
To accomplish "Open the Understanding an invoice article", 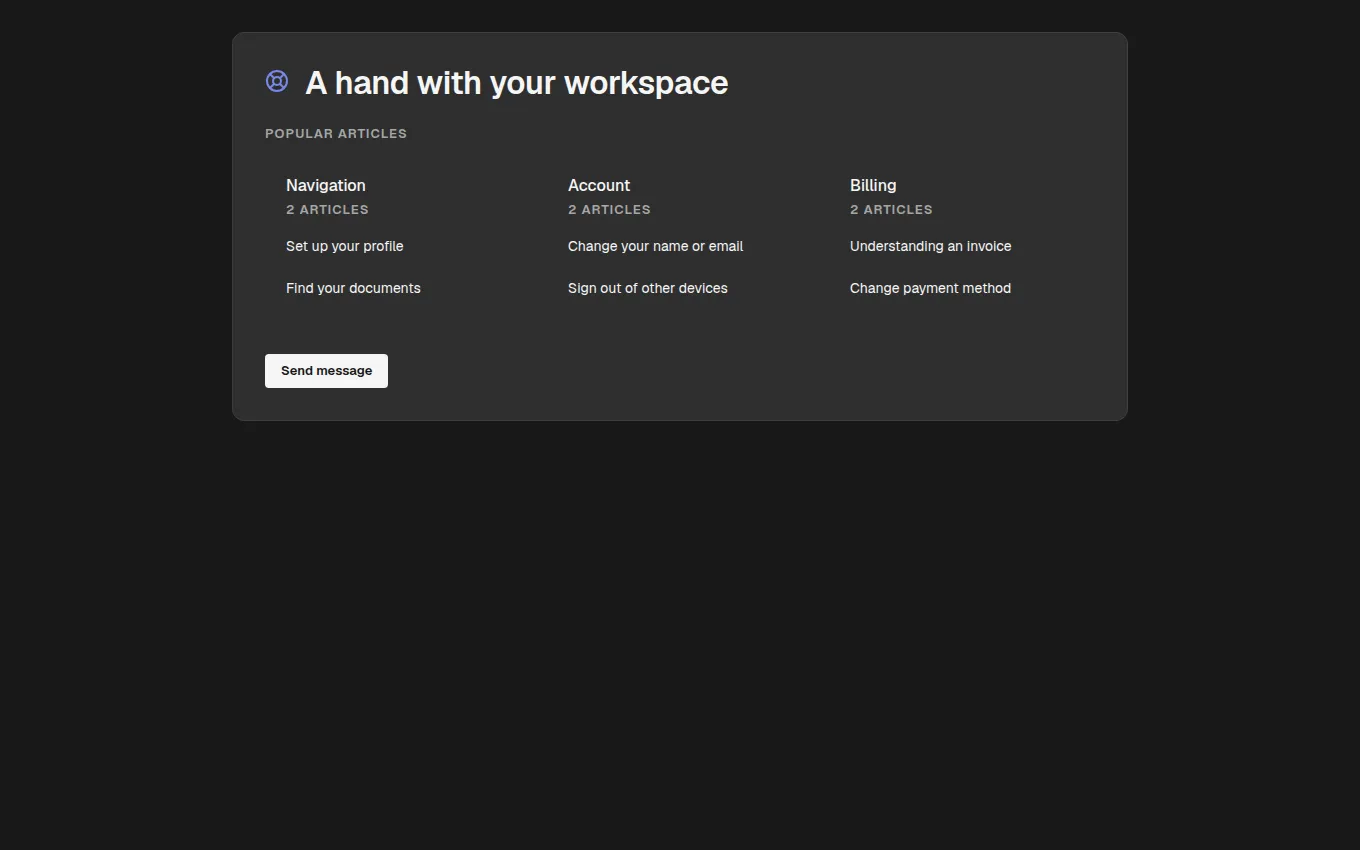I will point(930,246).
